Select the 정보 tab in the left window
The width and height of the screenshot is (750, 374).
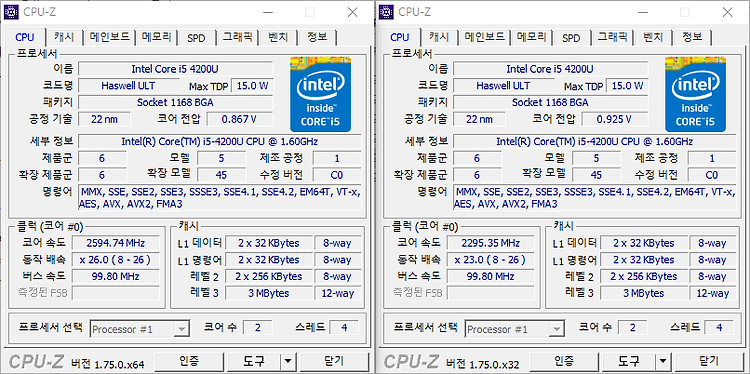coord(317,37)
